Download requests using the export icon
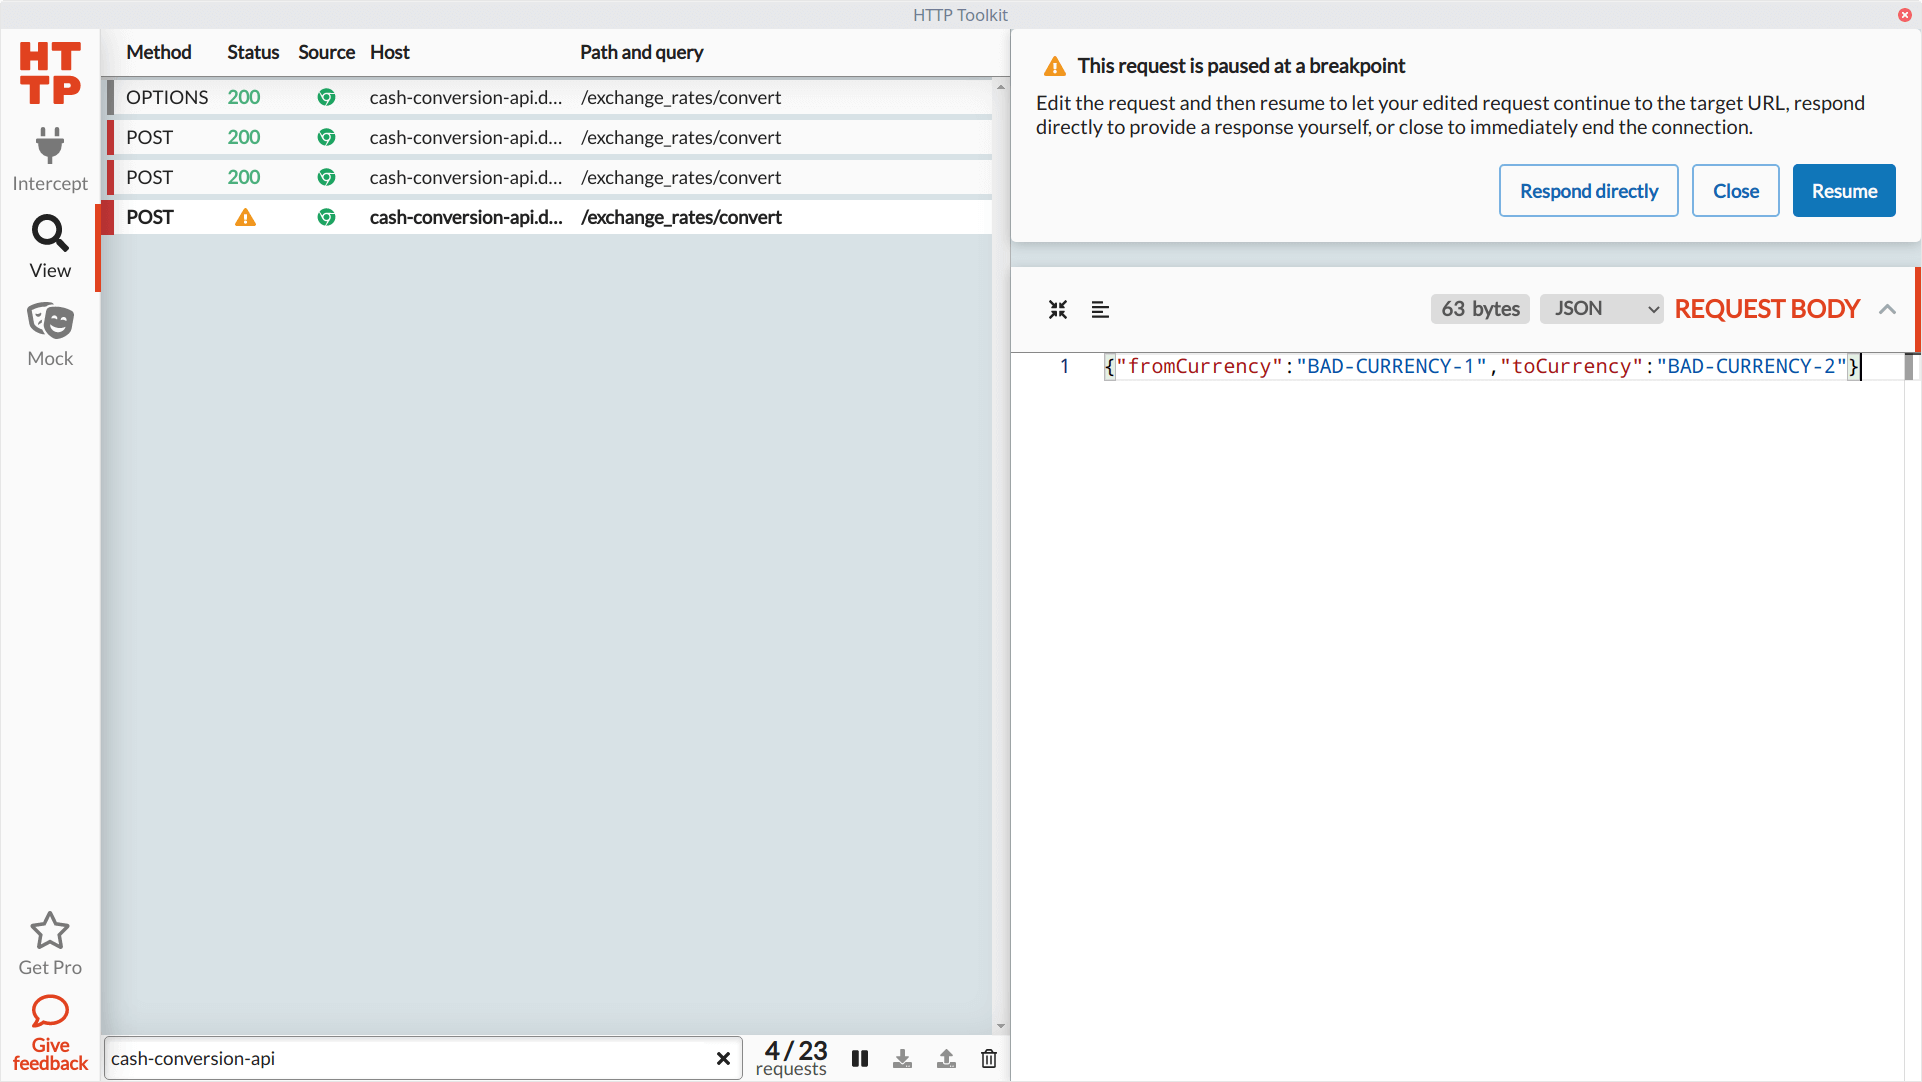This screenshot has width=1922, height=1082. [x=903, y=1058]
